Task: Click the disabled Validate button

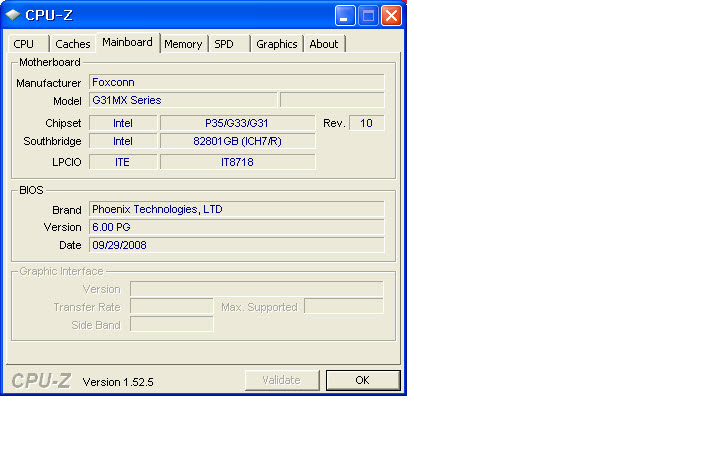Action: pyautogui.click(x=281, y=380)
